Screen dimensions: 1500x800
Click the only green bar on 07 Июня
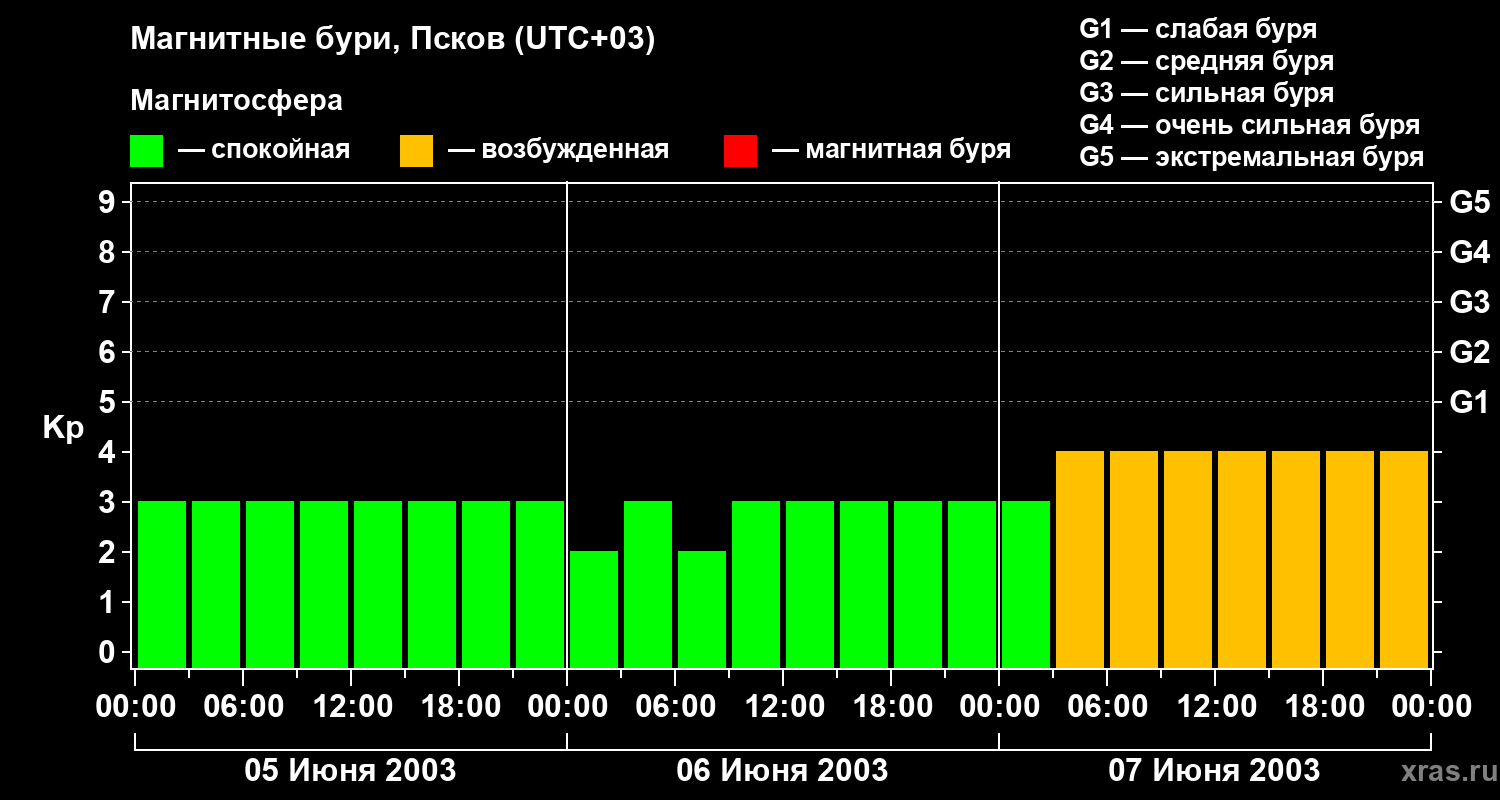click(x=1026, y=584)
